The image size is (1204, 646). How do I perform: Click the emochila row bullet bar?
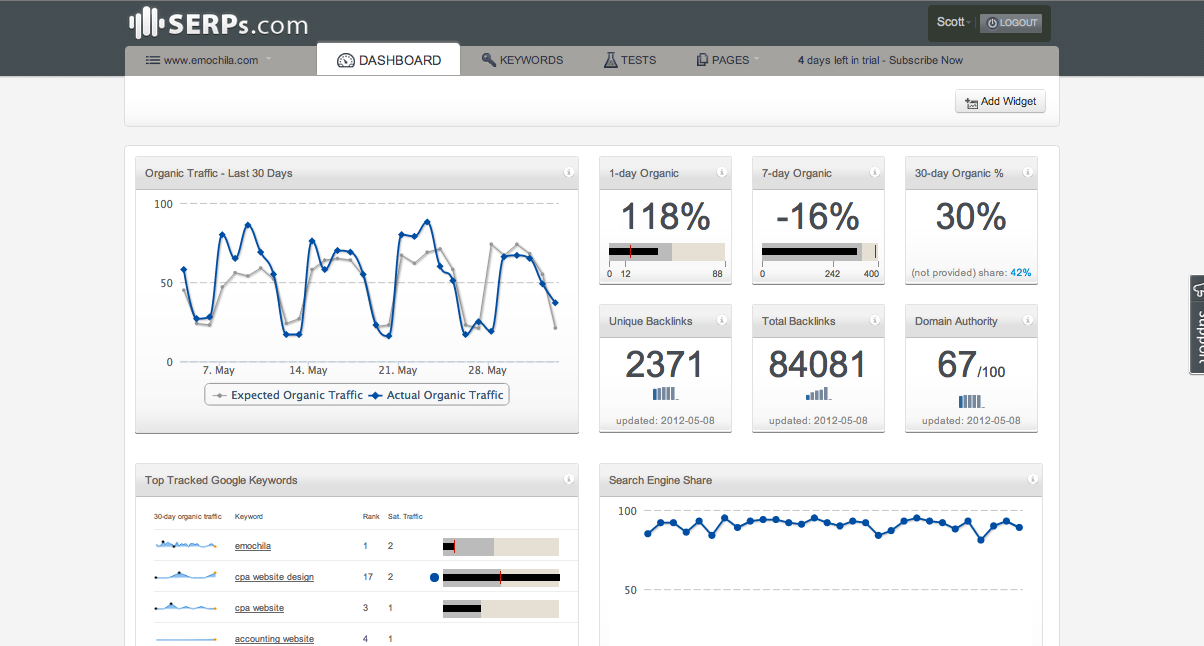(501, 546)
